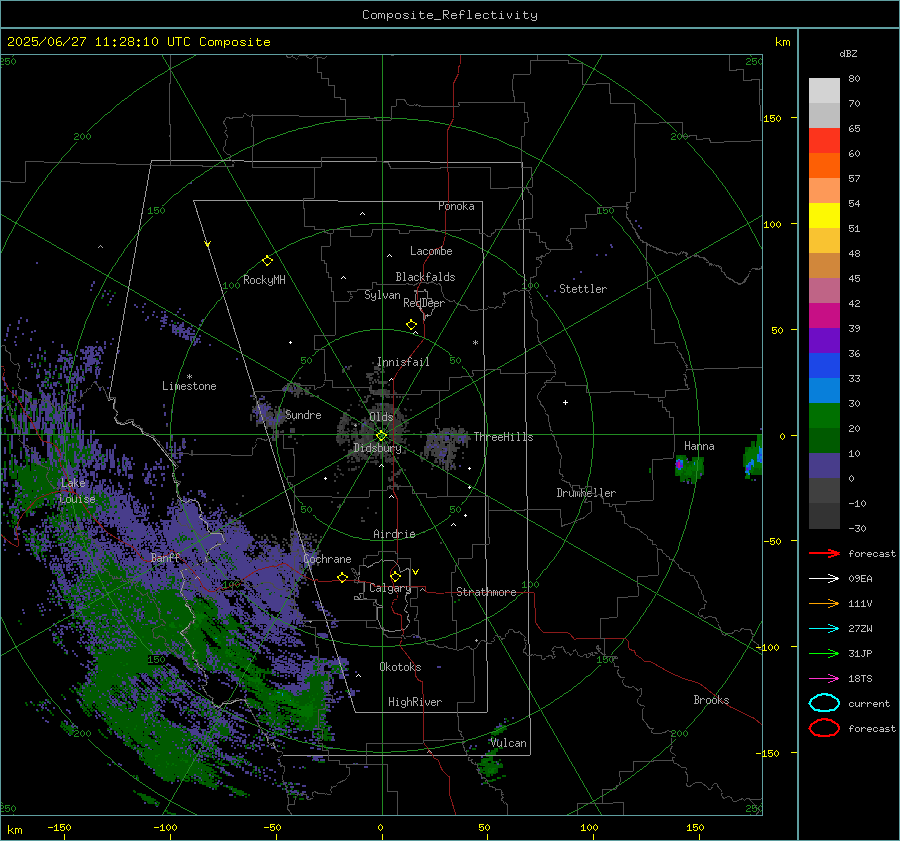Click the yellow diamond marker above RockyMH
The height and width of the screenshot is (841, 900).
(267, 261)
